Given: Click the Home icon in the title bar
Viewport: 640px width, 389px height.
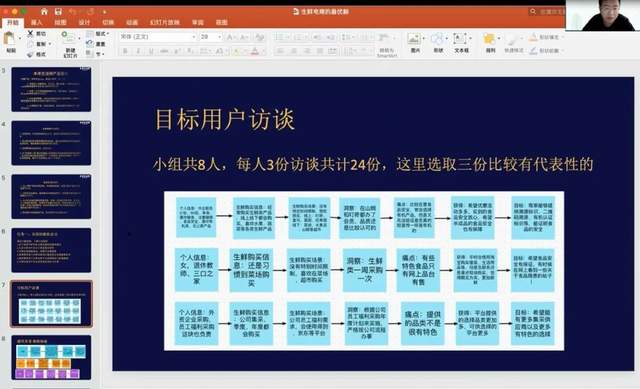Looking at the screenshot, I should [x=44, y=11].
